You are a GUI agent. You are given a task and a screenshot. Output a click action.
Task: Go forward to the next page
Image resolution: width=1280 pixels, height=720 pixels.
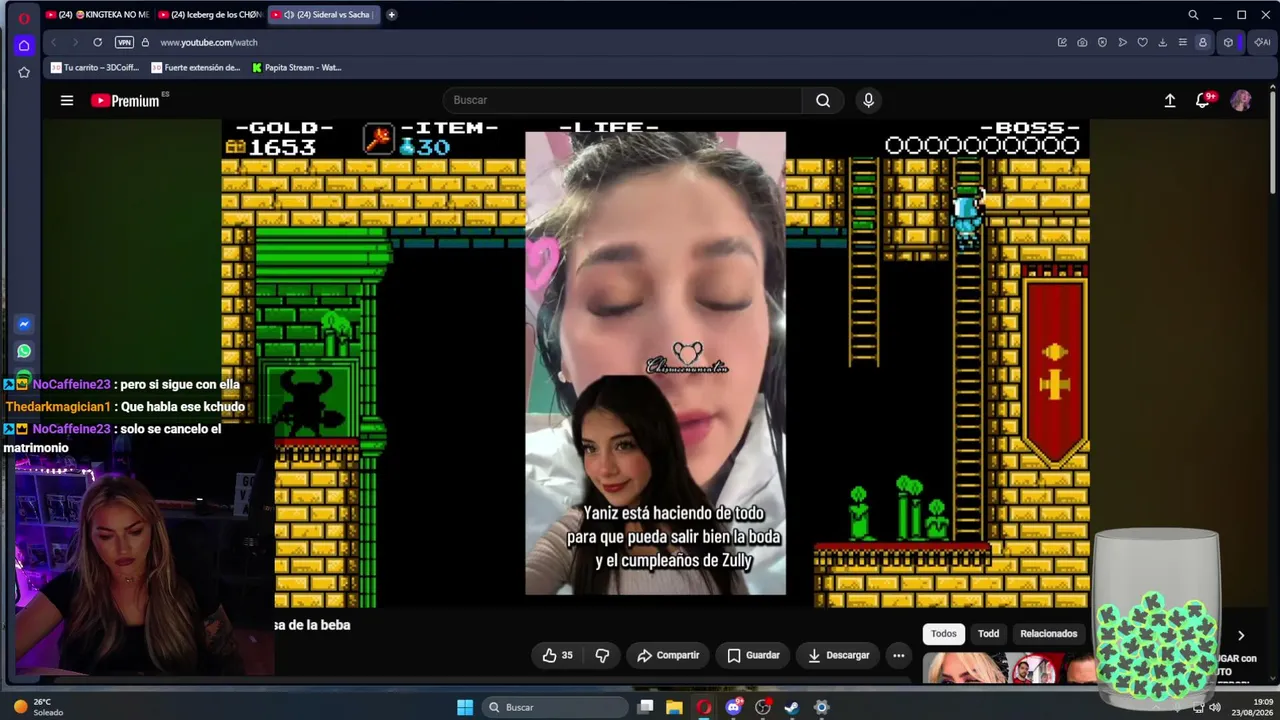(x=74, y=42)
